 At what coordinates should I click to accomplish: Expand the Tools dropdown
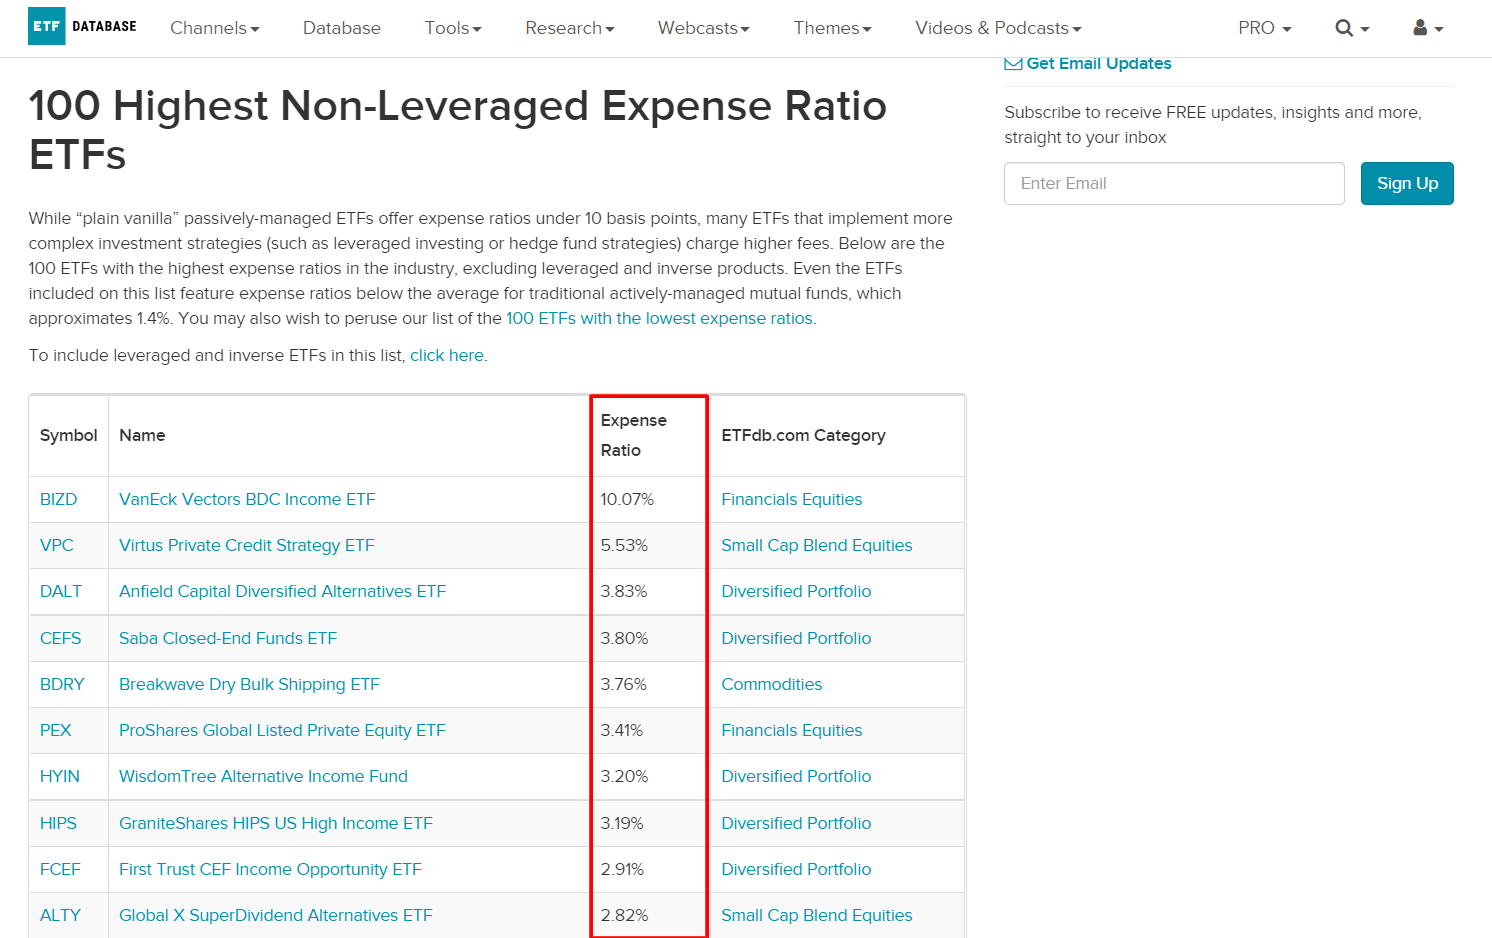[453, 28]
